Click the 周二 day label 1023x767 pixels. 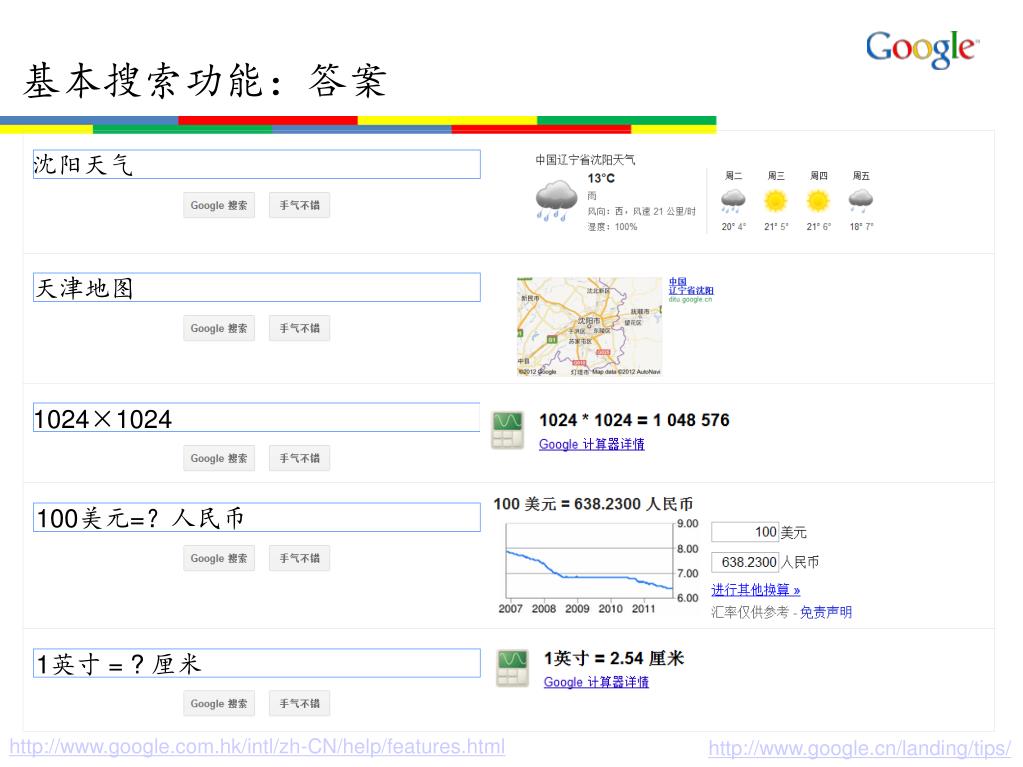click(x=733, y=175)
